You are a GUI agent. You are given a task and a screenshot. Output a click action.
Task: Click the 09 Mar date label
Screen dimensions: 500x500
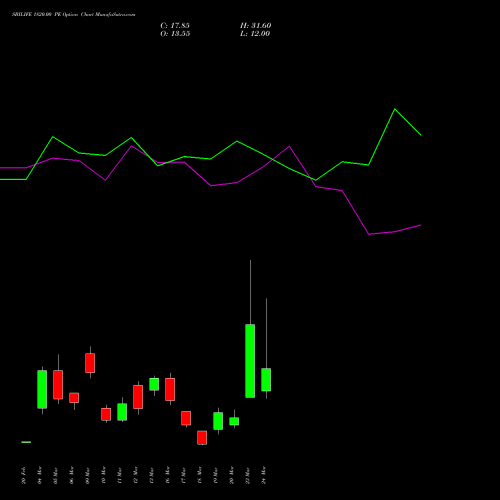click(x=88, y=475)
